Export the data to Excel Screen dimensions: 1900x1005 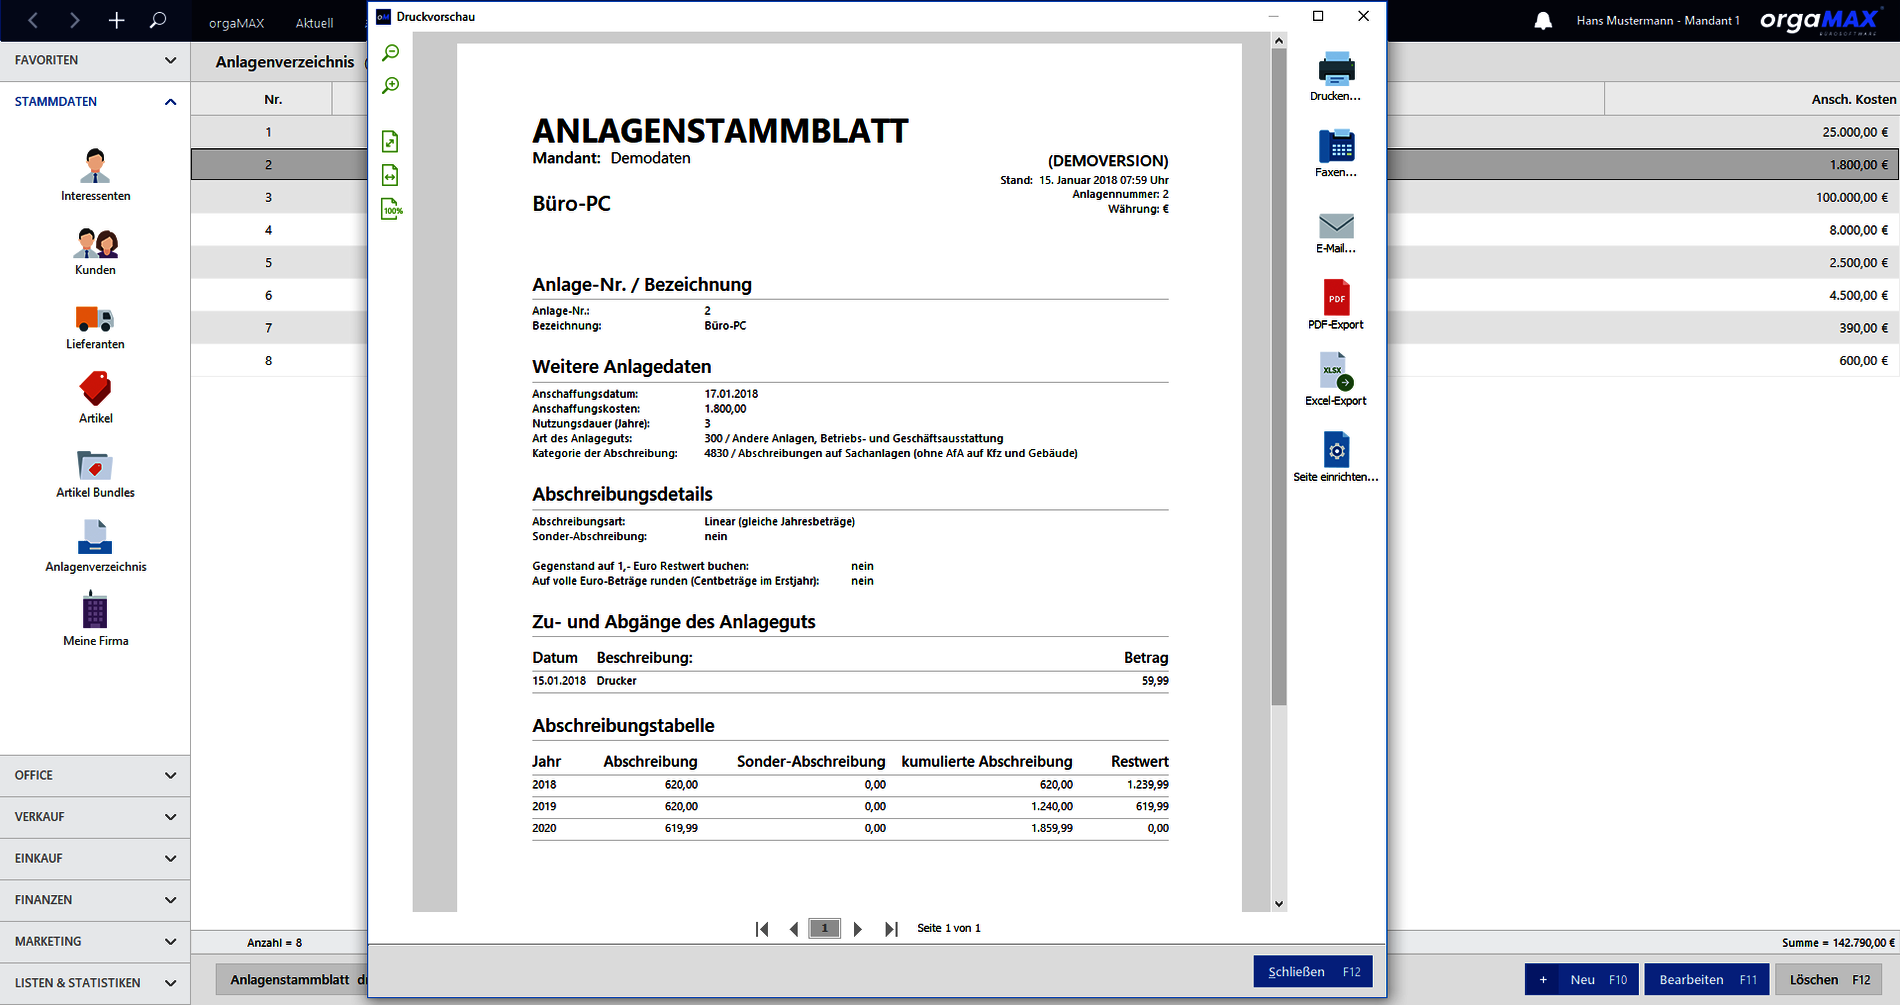point(1336,380)
